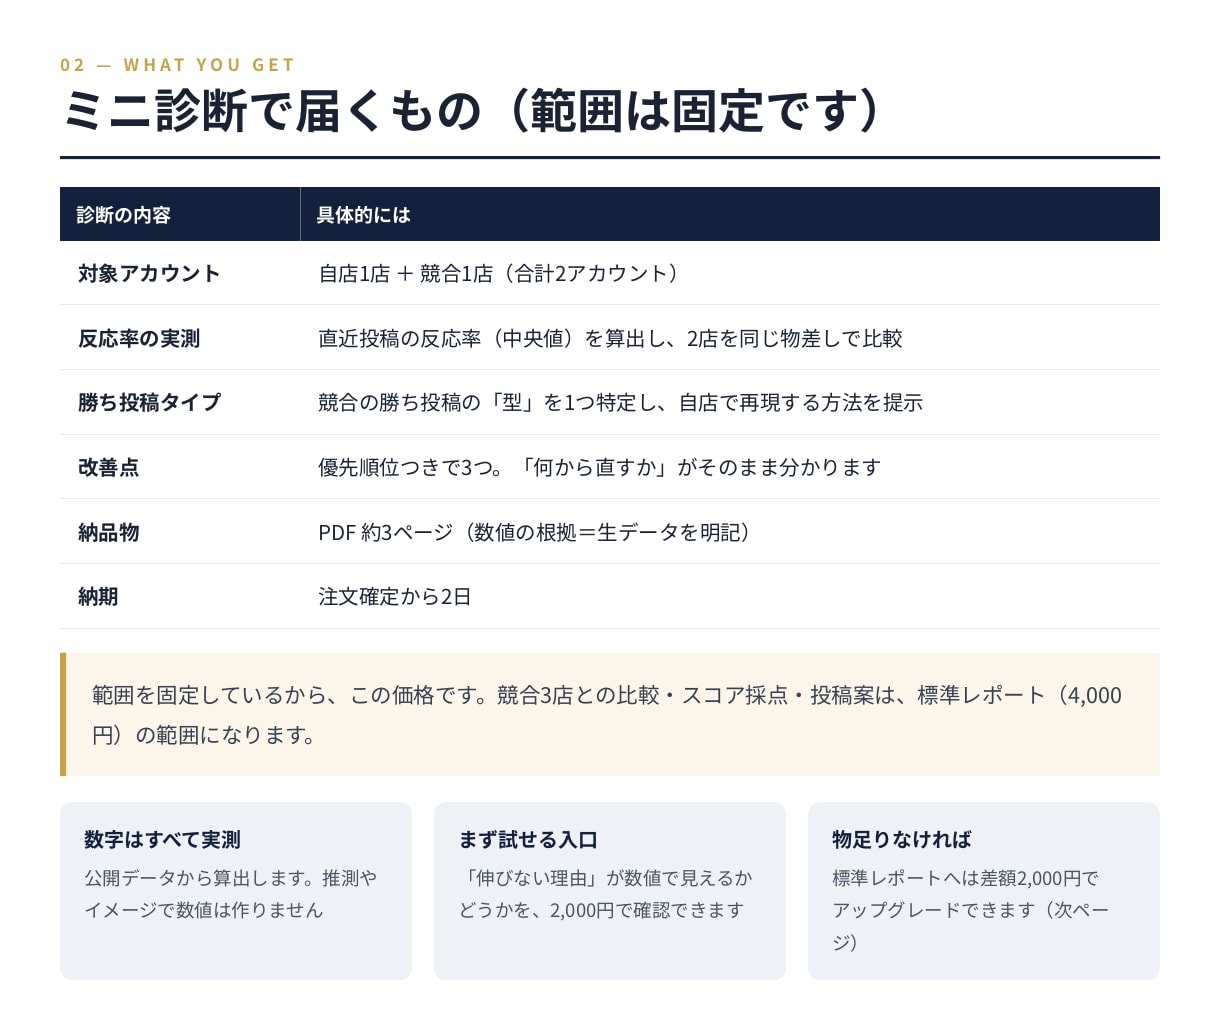1220x1016 pixels.
Task: Click the text 'PDF 約3ページ（数値の根拠＝生データを明記）'
Action: [x=536, y=533]
